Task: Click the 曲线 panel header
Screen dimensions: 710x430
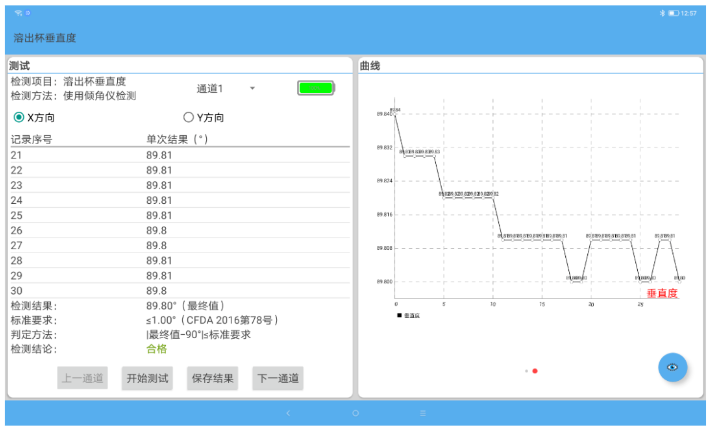Action: pos(370,65)
